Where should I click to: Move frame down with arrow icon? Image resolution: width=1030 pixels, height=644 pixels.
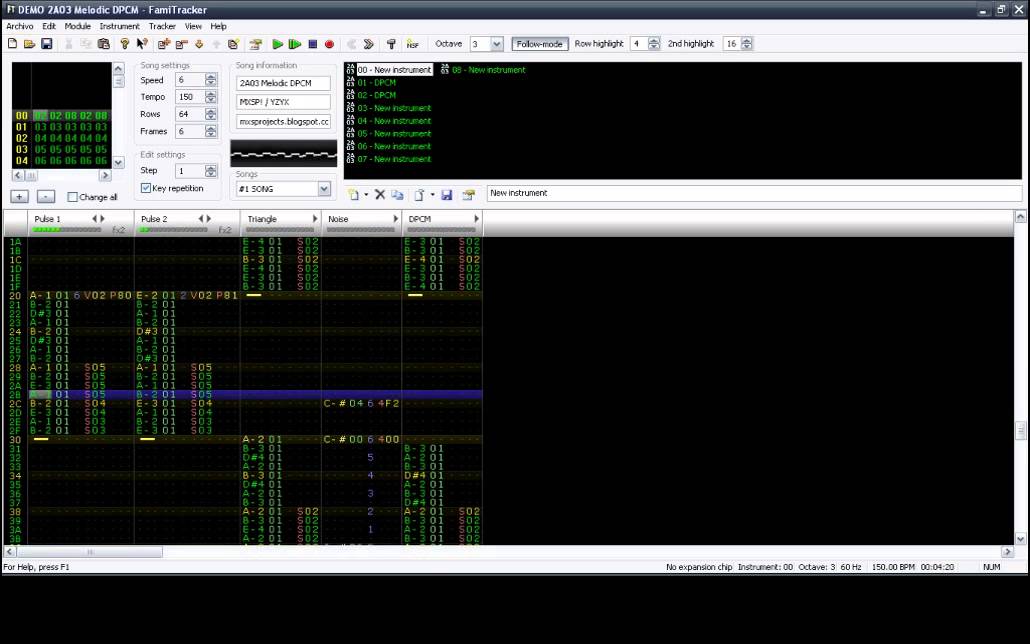(x=198, y=44)
